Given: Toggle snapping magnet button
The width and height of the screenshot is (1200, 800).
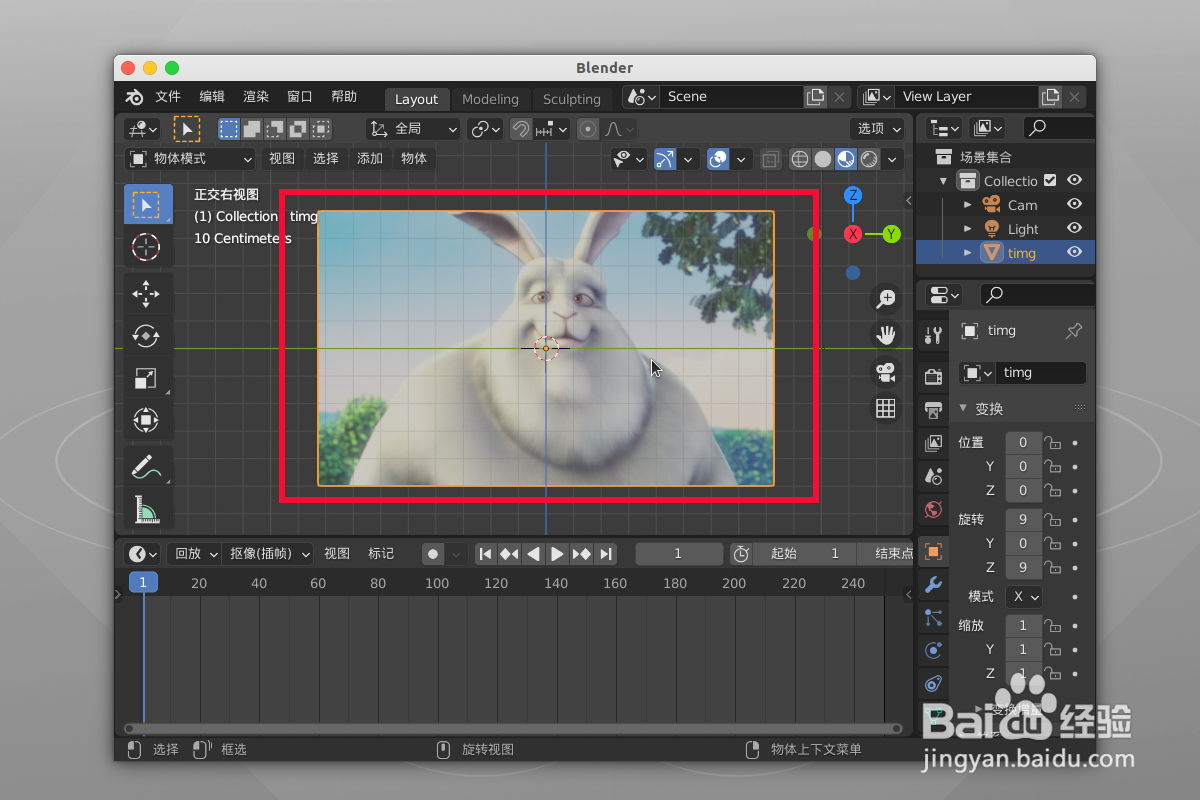Looking at the screenshot, I should [x=521, y=129].
